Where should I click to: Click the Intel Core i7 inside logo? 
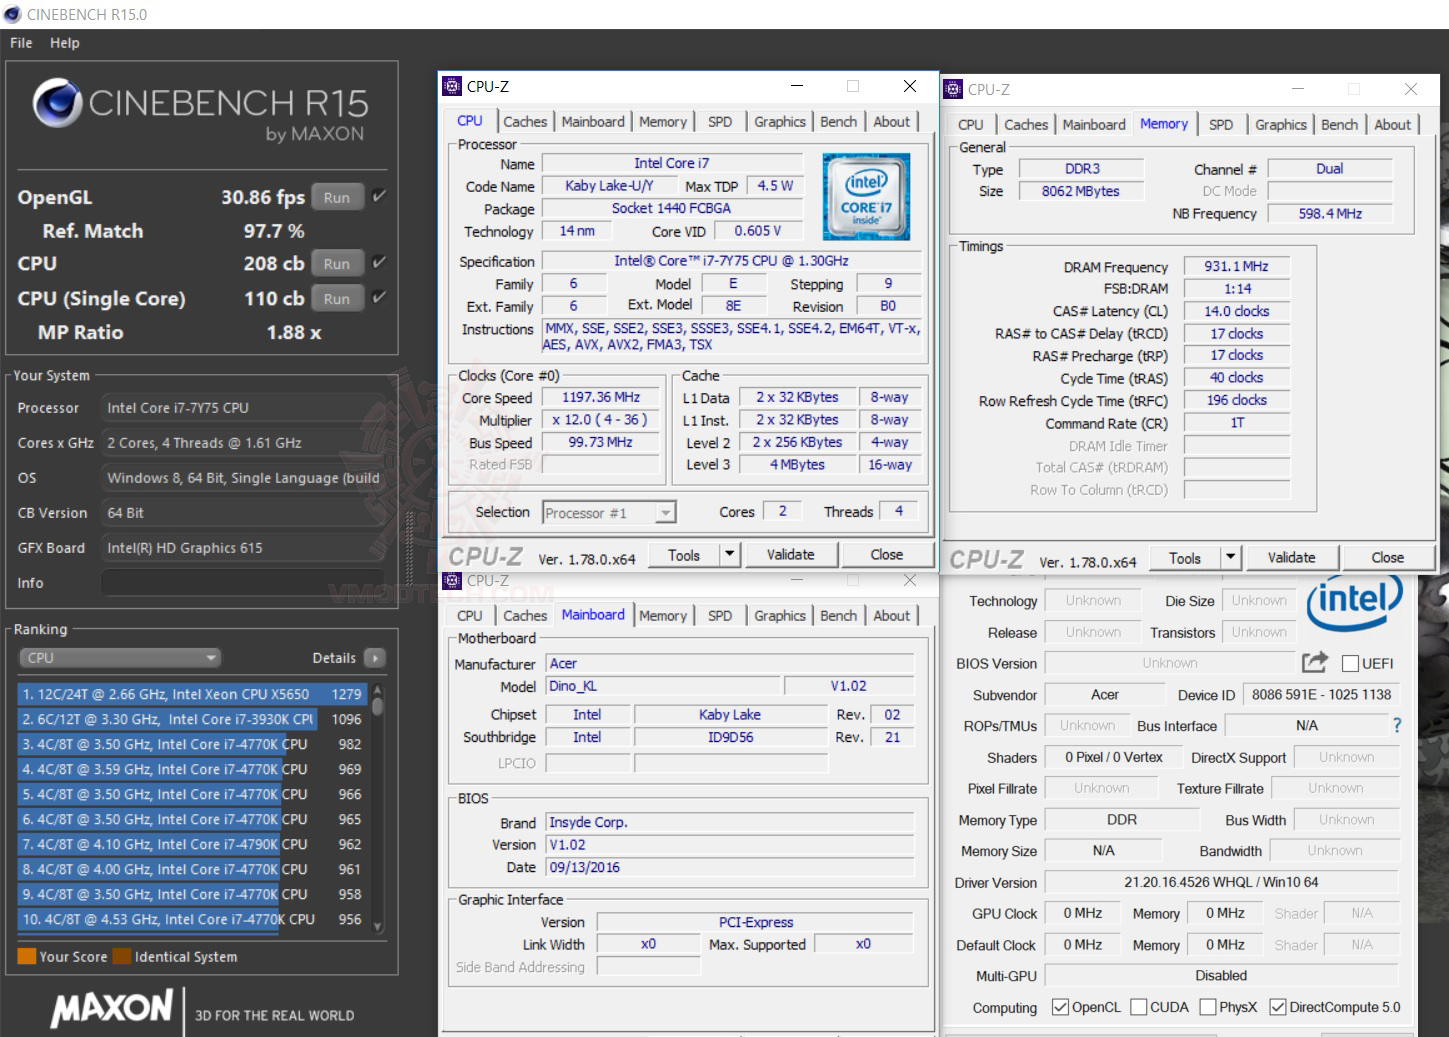866,197
